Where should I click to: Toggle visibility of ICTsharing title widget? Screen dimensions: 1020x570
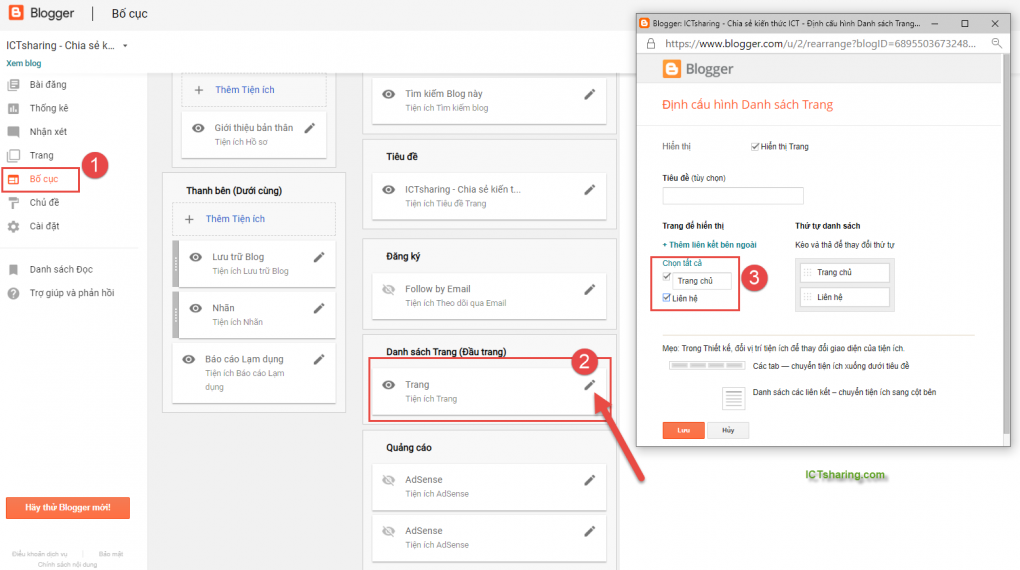388,190
